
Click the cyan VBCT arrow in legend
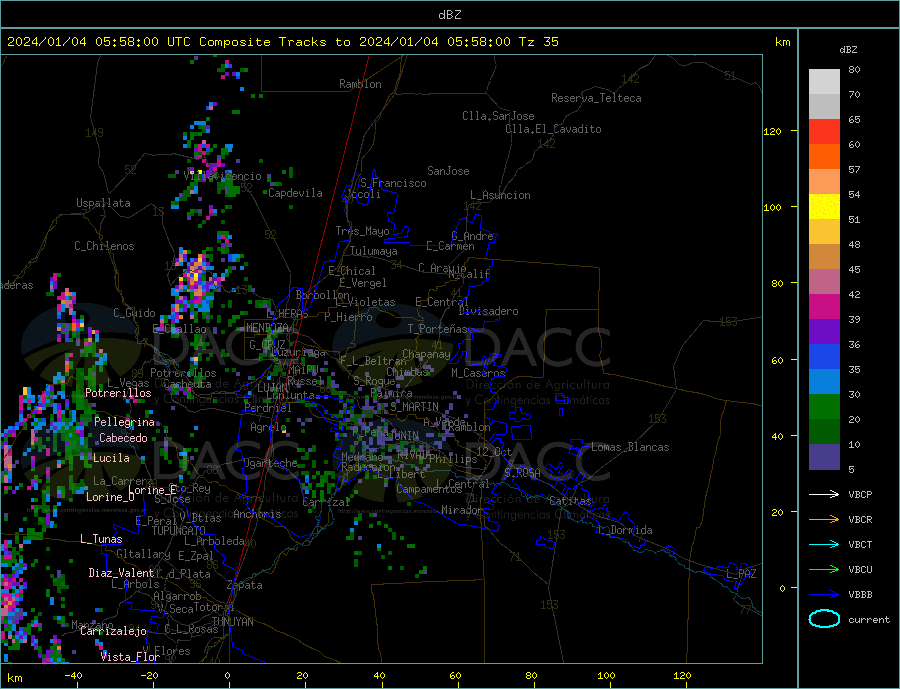click(x=825, y=544)
